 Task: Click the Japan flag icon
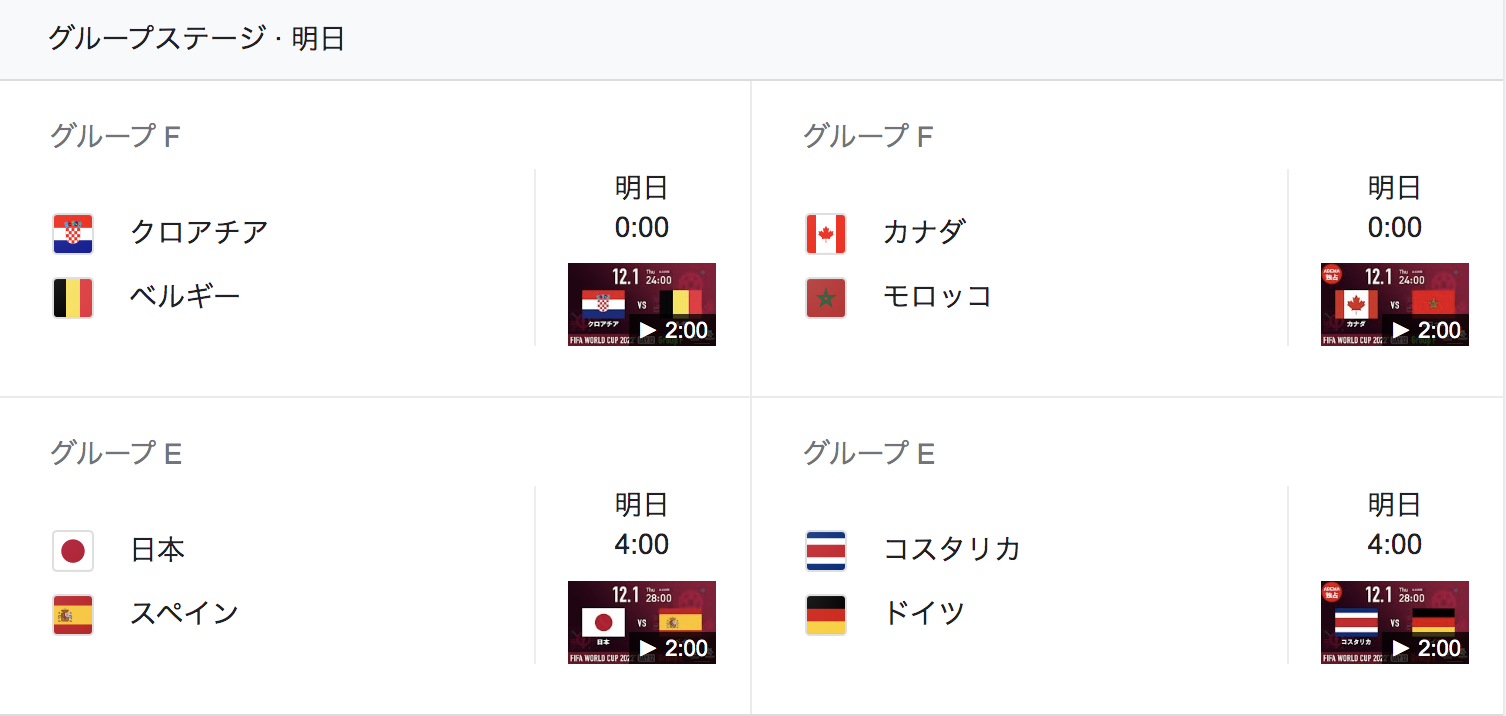click(73, 551)
